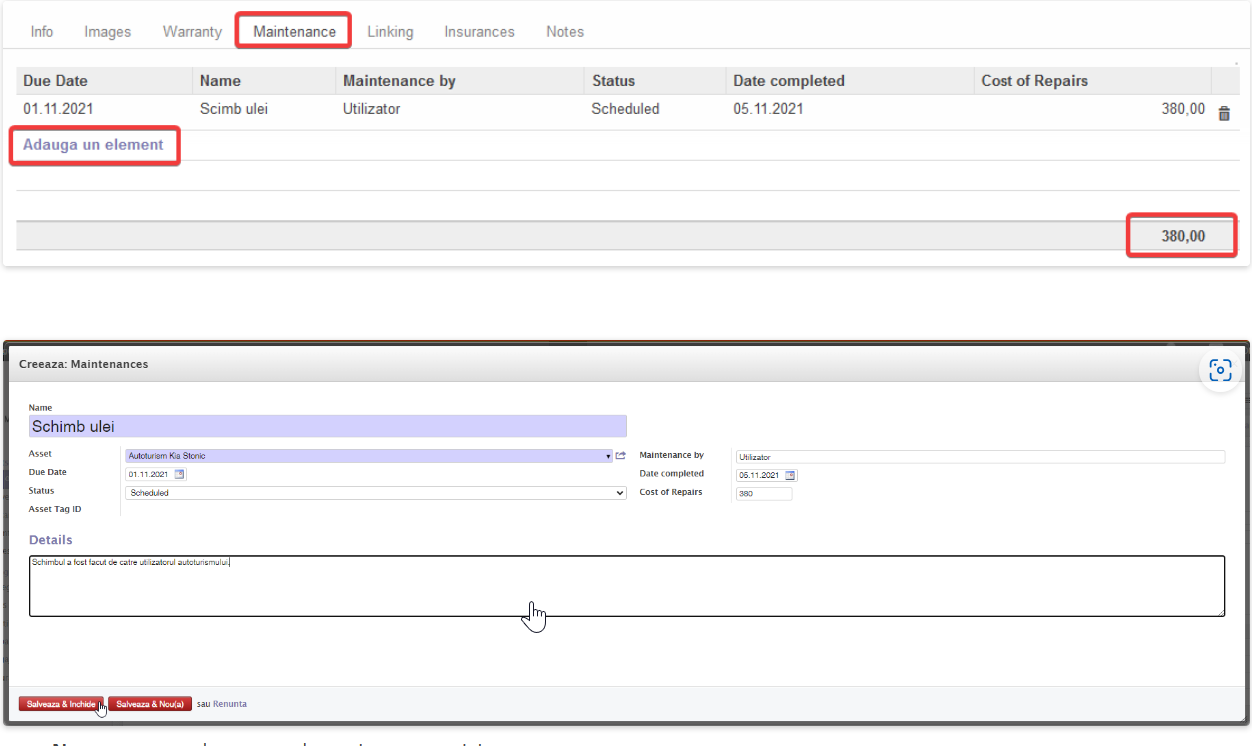1252x746 pixels.
Task: Open the Asset external link icon
Action: (x=620, y=456)
